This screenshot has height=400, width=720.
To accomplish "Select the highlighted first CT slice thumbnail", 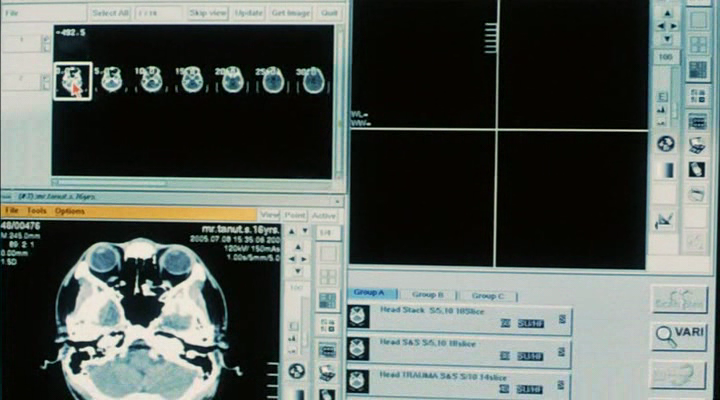I will coord(73,81).
